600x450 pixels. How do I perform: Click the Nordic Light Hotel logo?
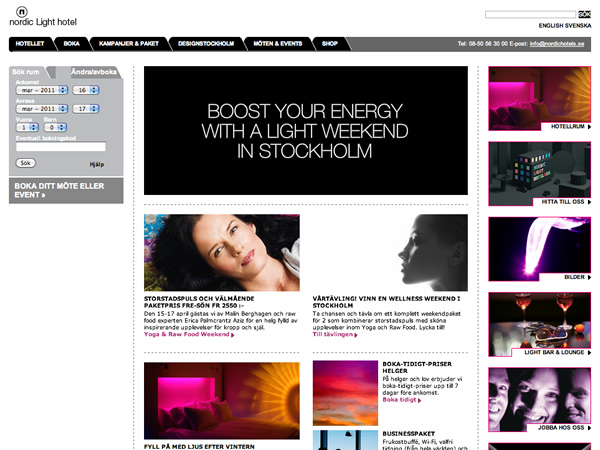(x=41, y=15)
